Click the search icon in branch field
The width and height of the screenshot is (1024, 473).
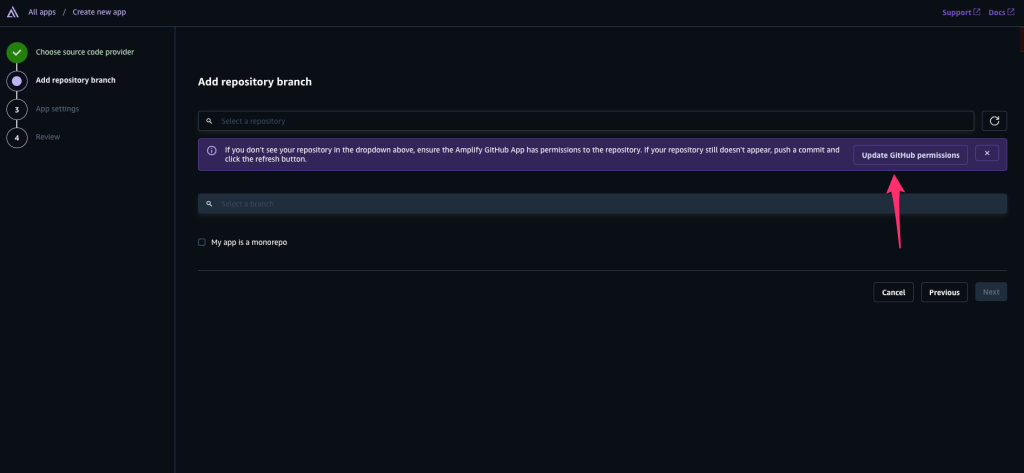coord(209,204)
